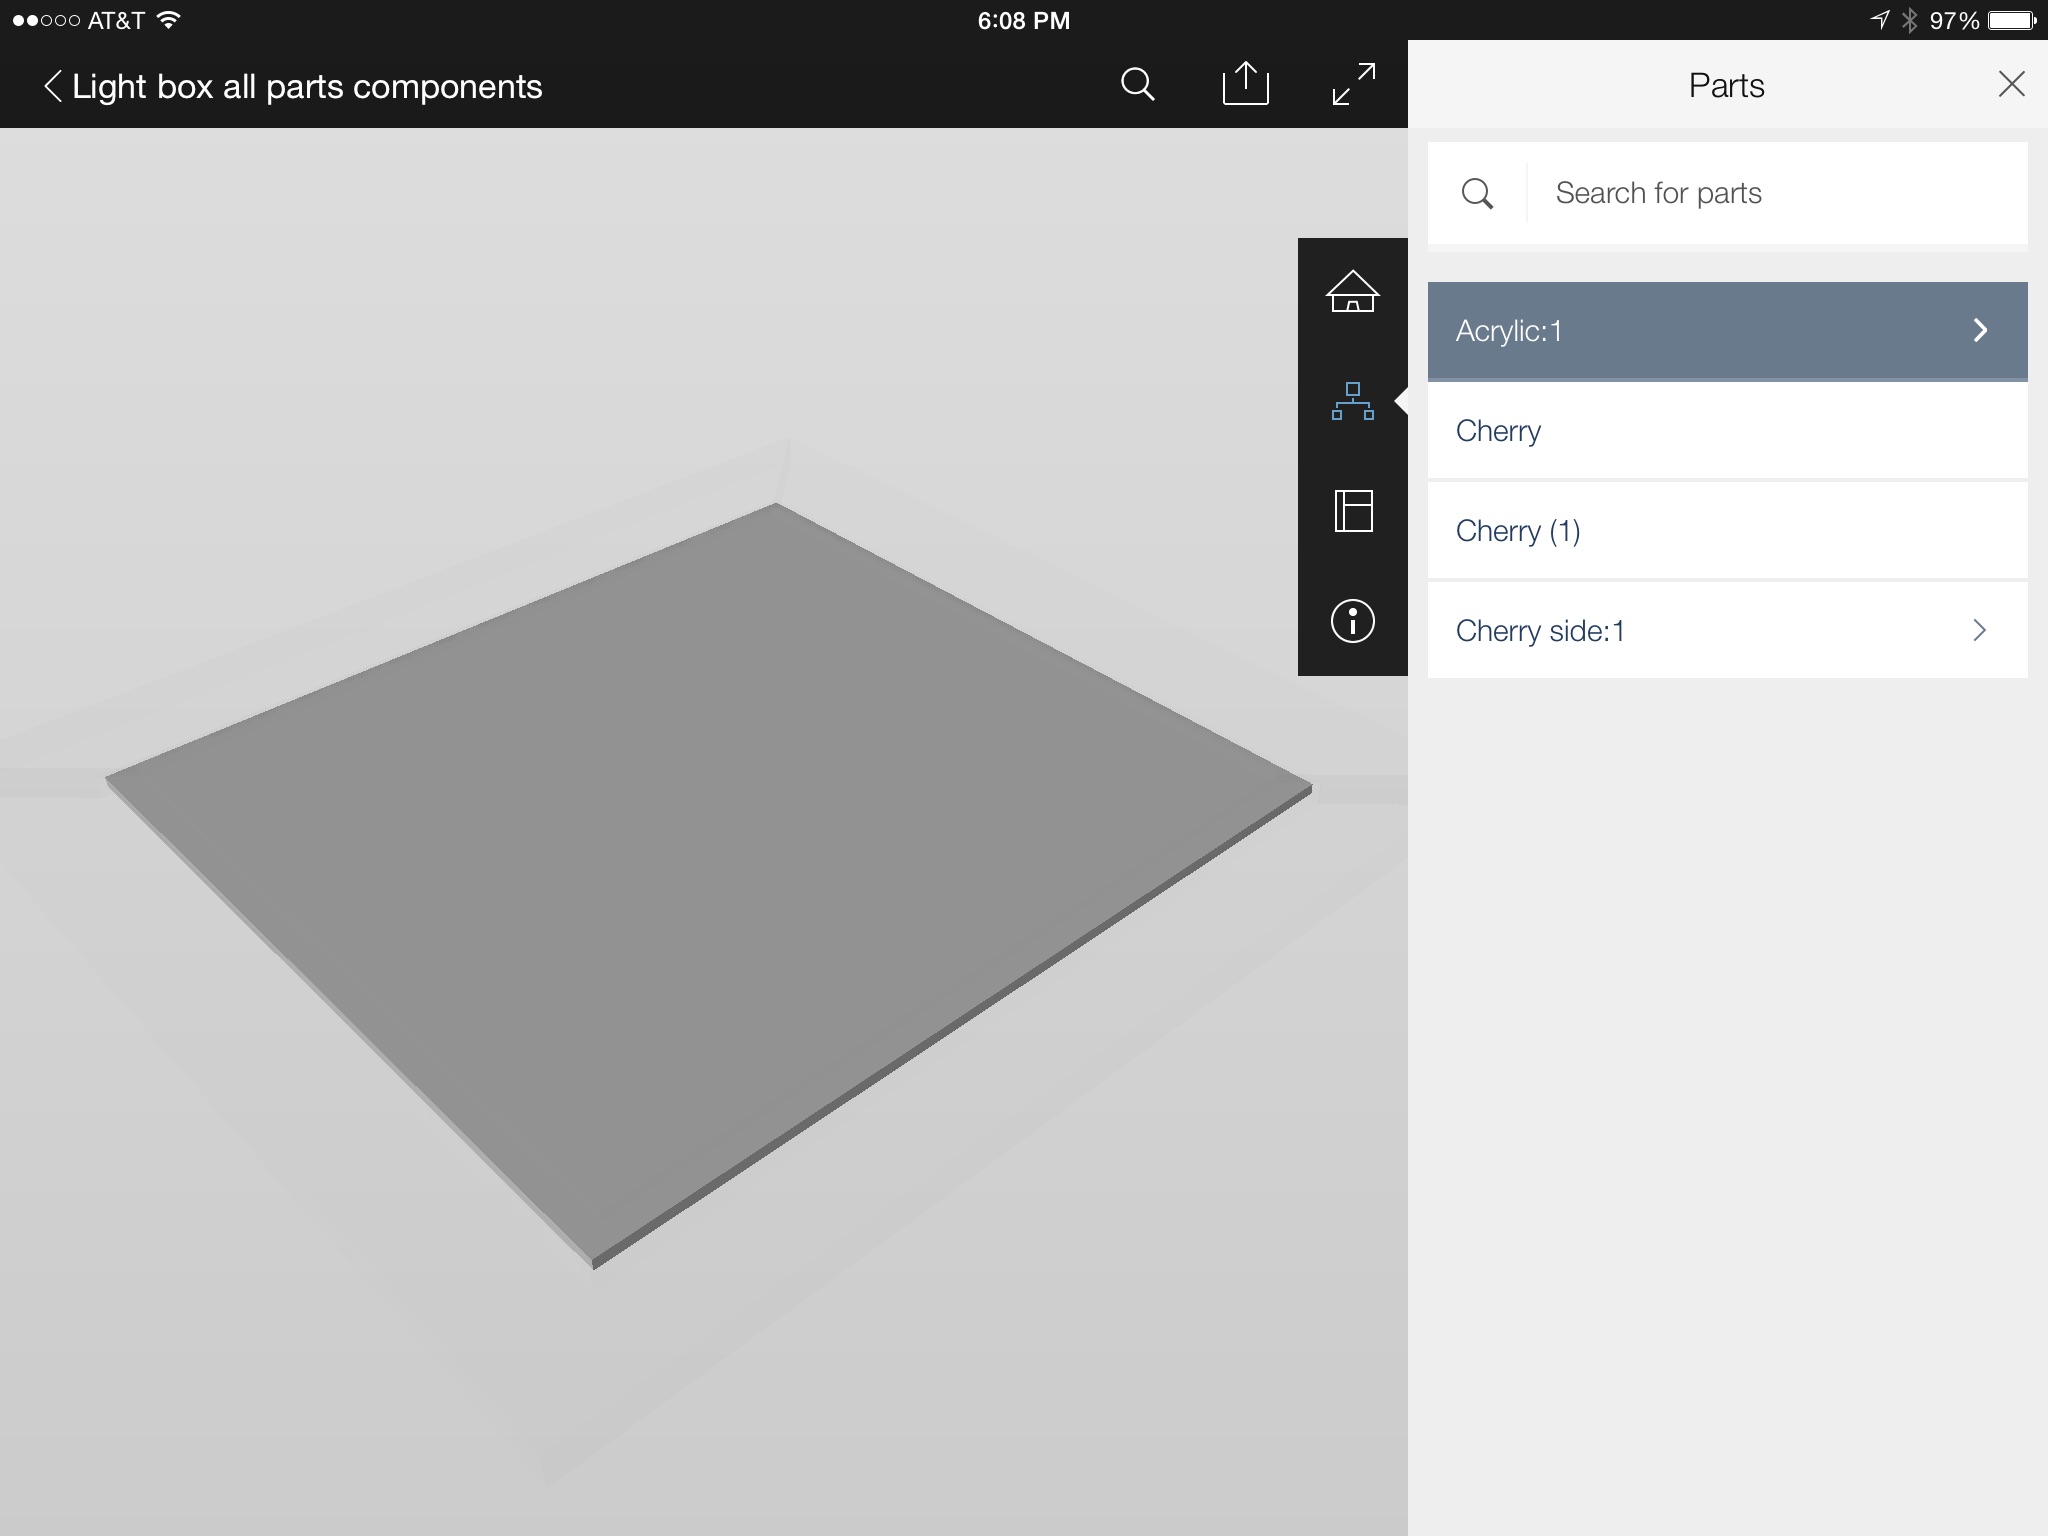Open the model parts tree icon
This screenshot has height=1536, width=2048.
tap(1352, 401)
